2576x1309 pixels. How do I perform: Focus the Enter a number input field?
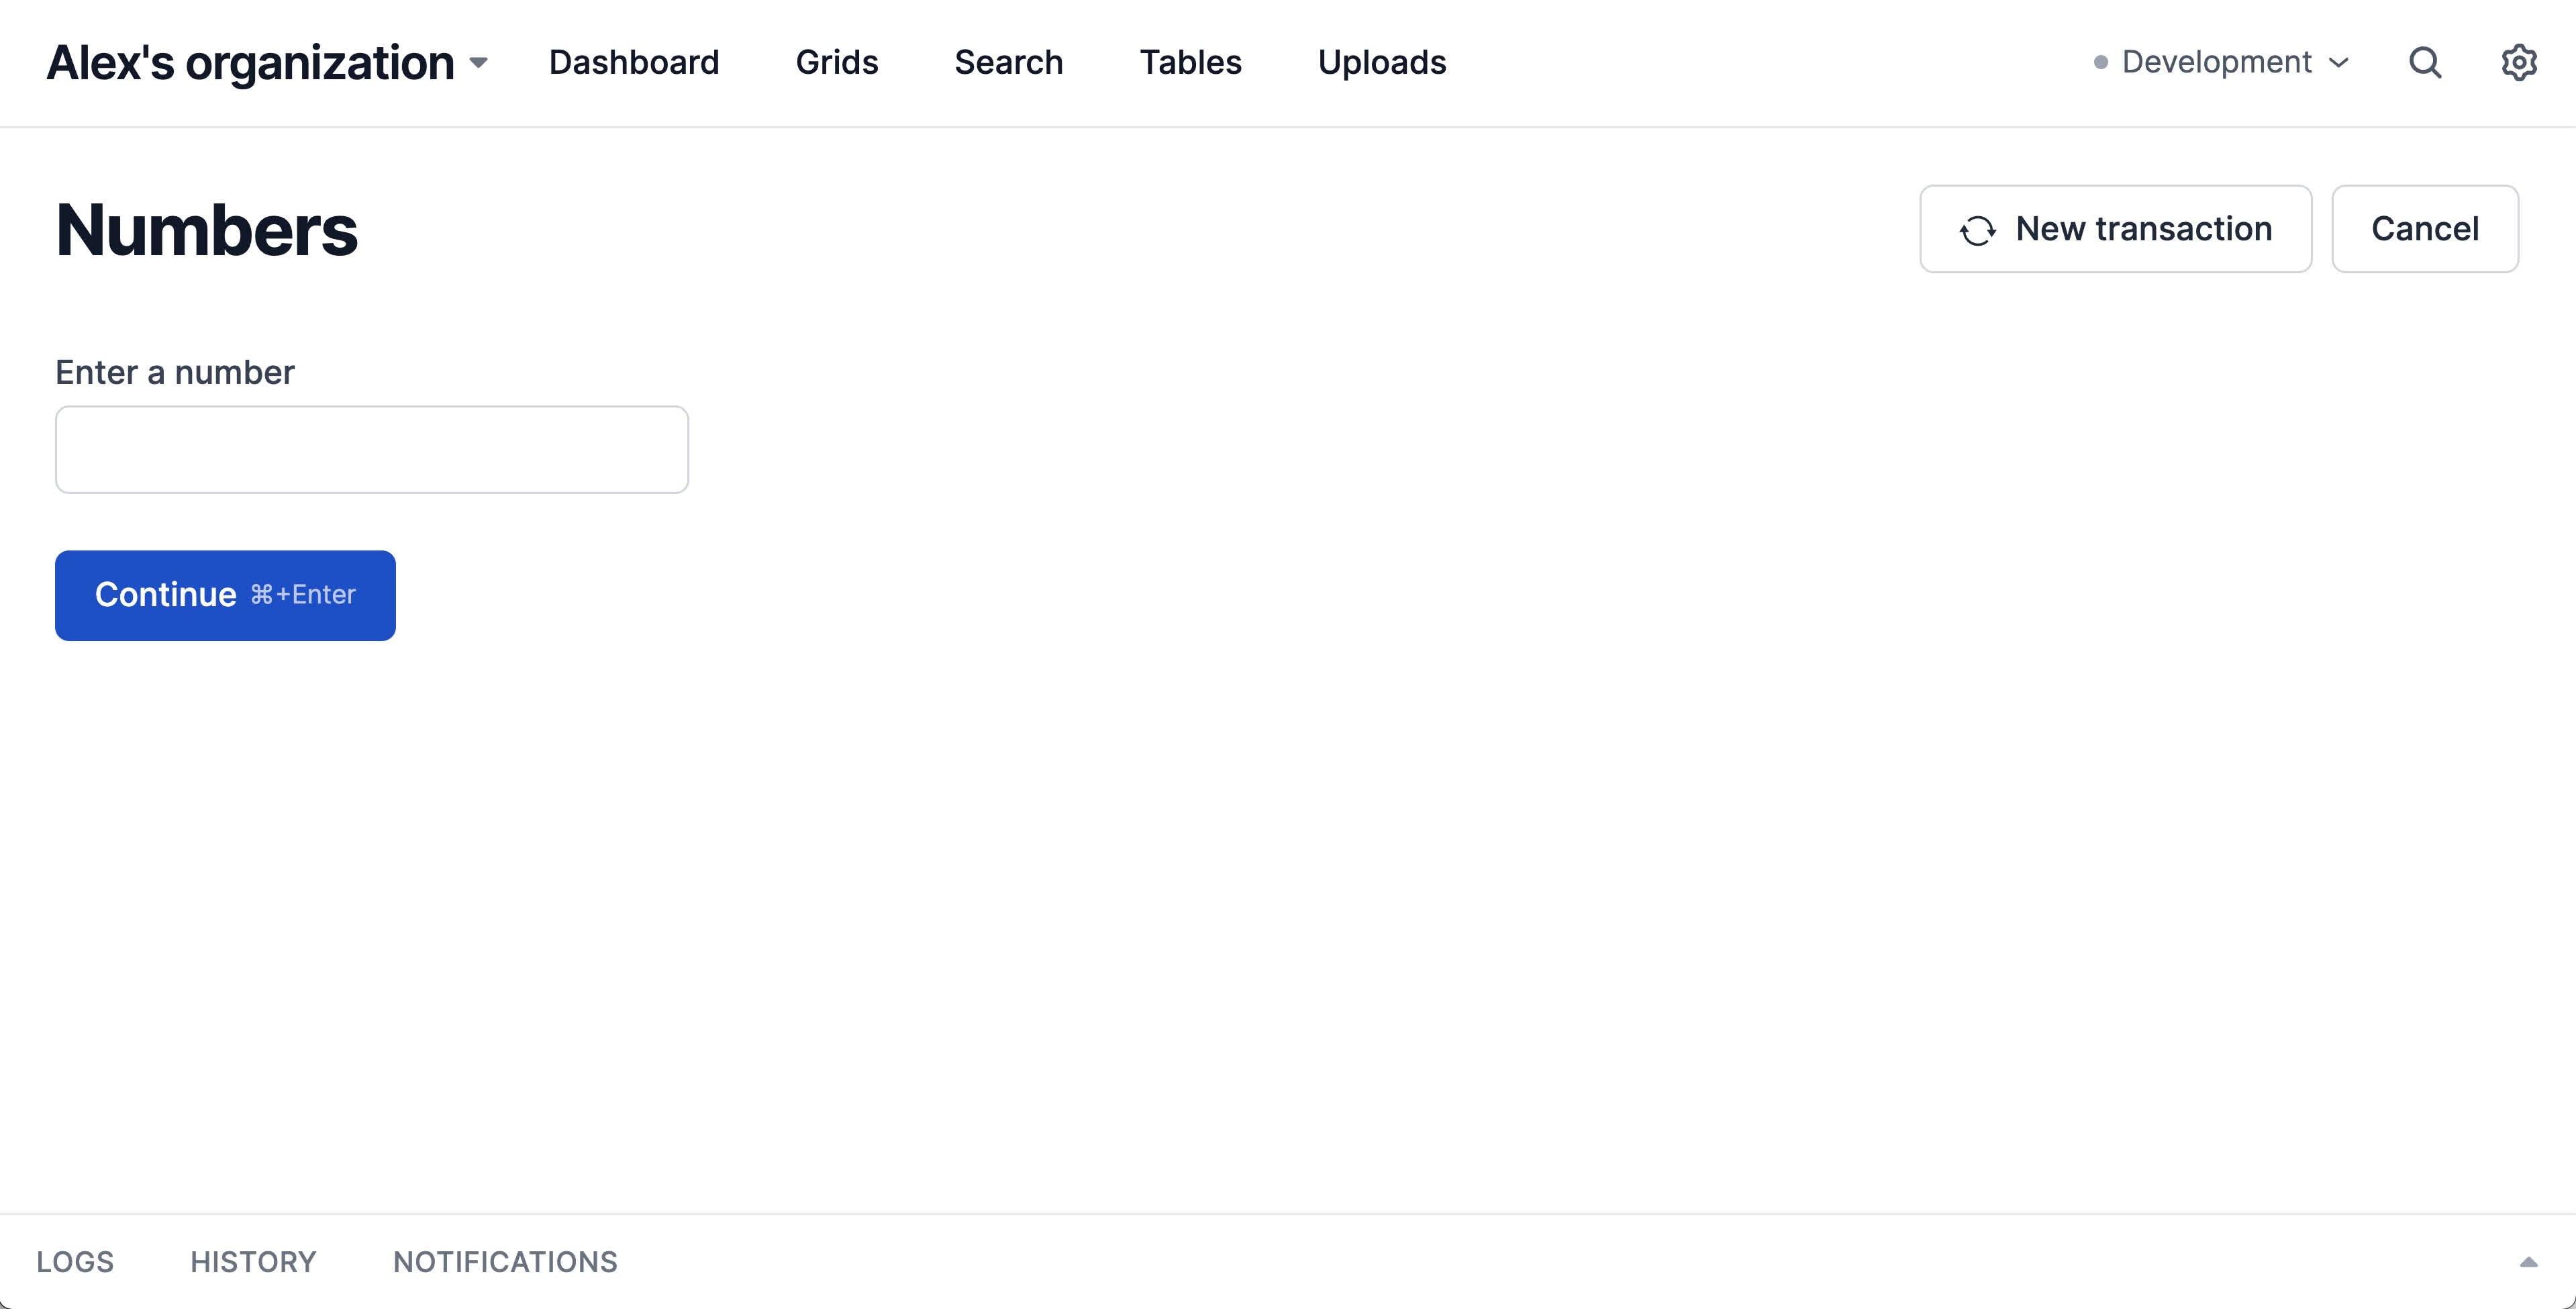372,449
